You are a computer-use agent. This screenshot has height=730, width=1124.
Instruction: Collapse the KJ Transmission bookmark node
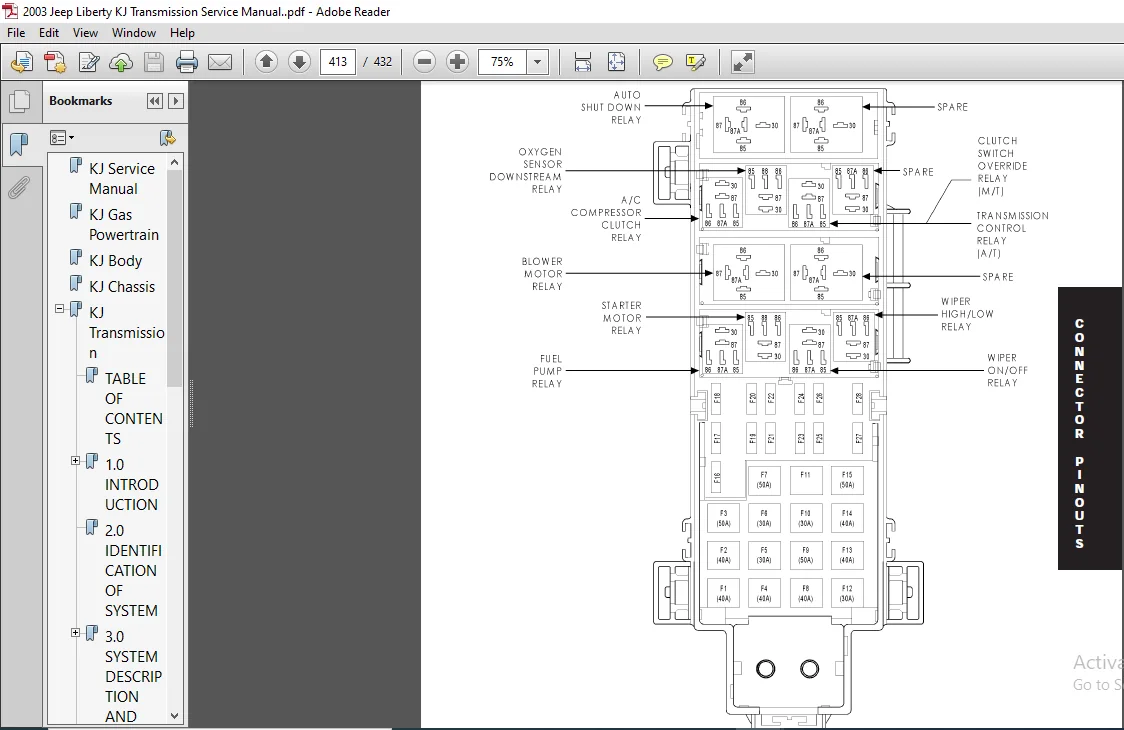(x=59, y=309)
